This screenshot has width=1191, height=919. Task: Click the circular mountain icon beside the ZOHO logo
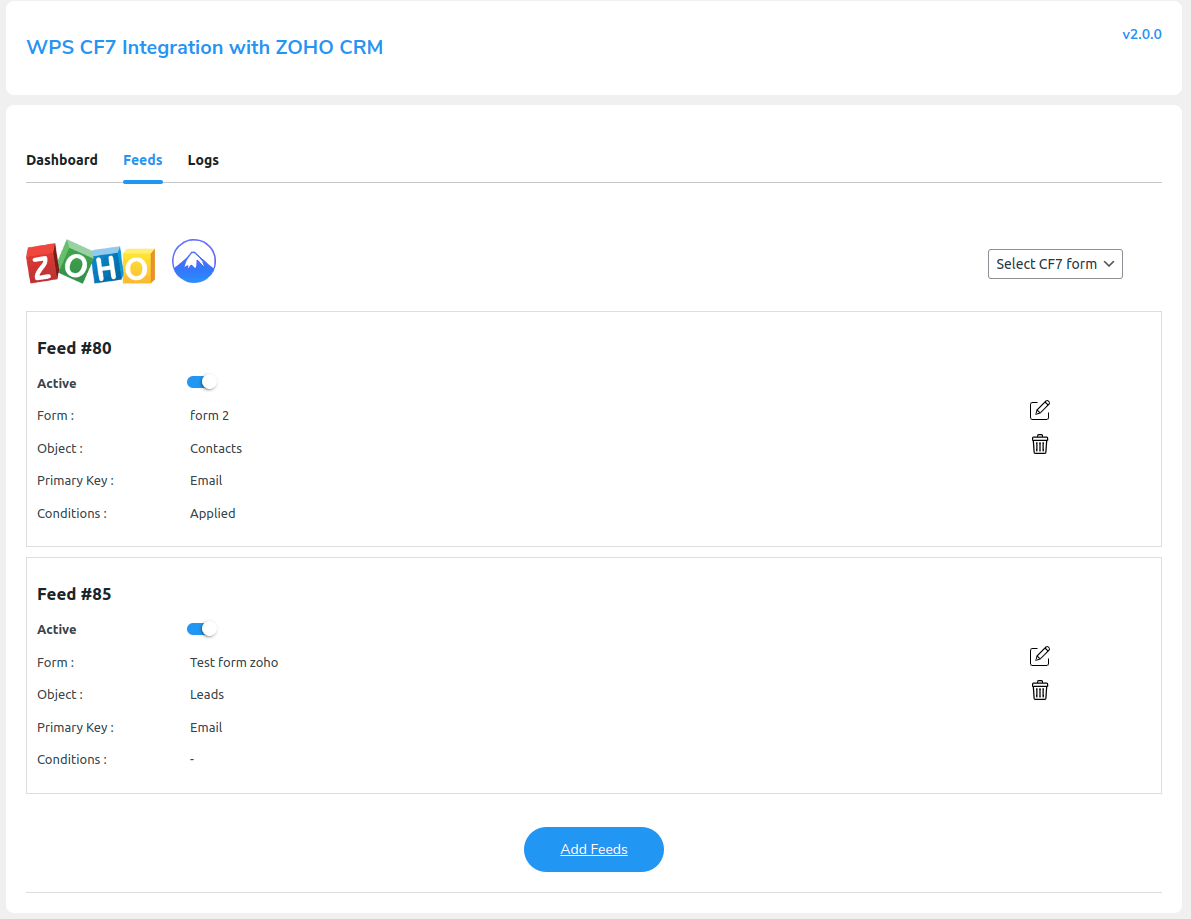pos(193,261)
